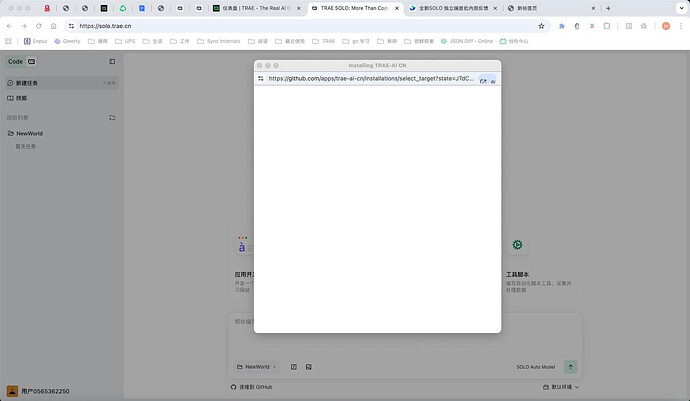Collapse the left sidebar panel icon

[112, 62]
